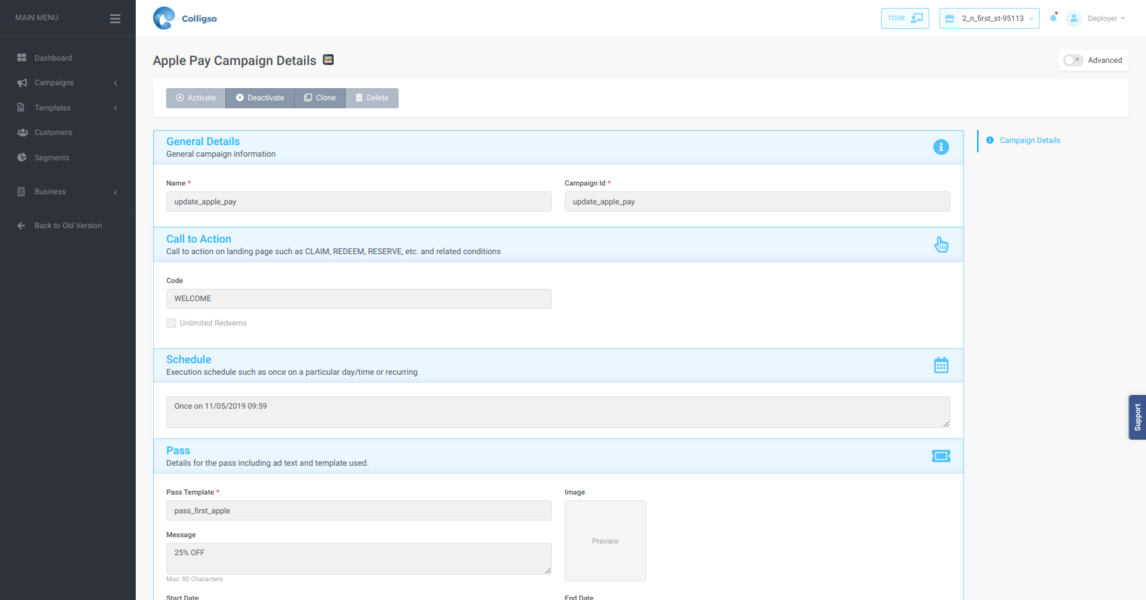Image resolution: width=1146 pixels, height=600 pixels.
Task: Start the Tour button
Action: (905, 18)
